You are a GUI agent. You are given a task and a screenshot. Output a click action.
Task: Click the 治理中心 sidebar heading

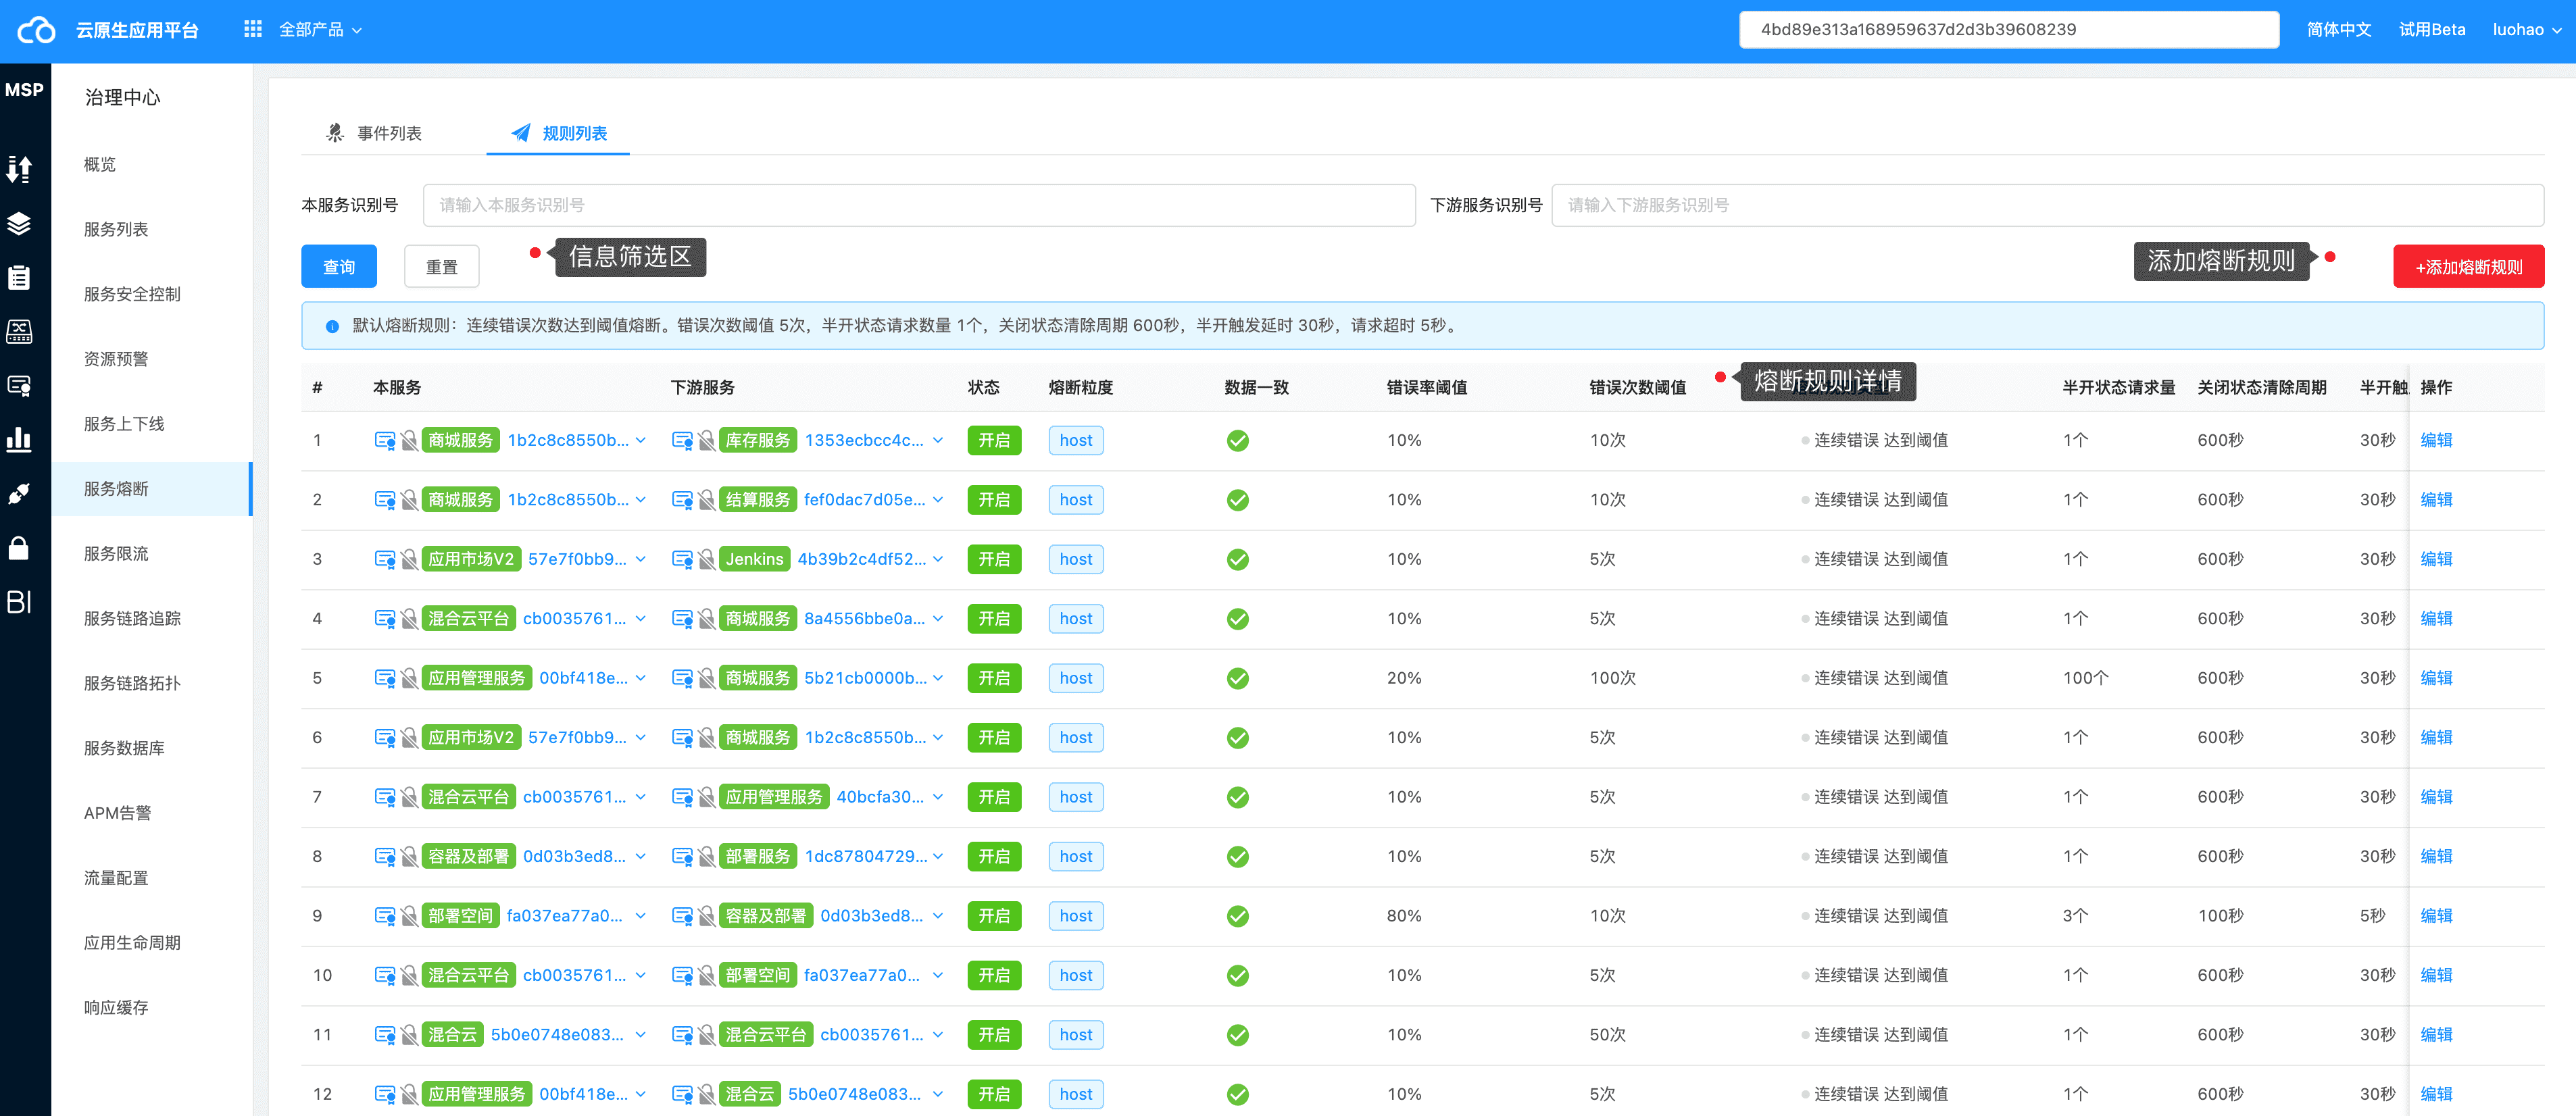(122, 97)
